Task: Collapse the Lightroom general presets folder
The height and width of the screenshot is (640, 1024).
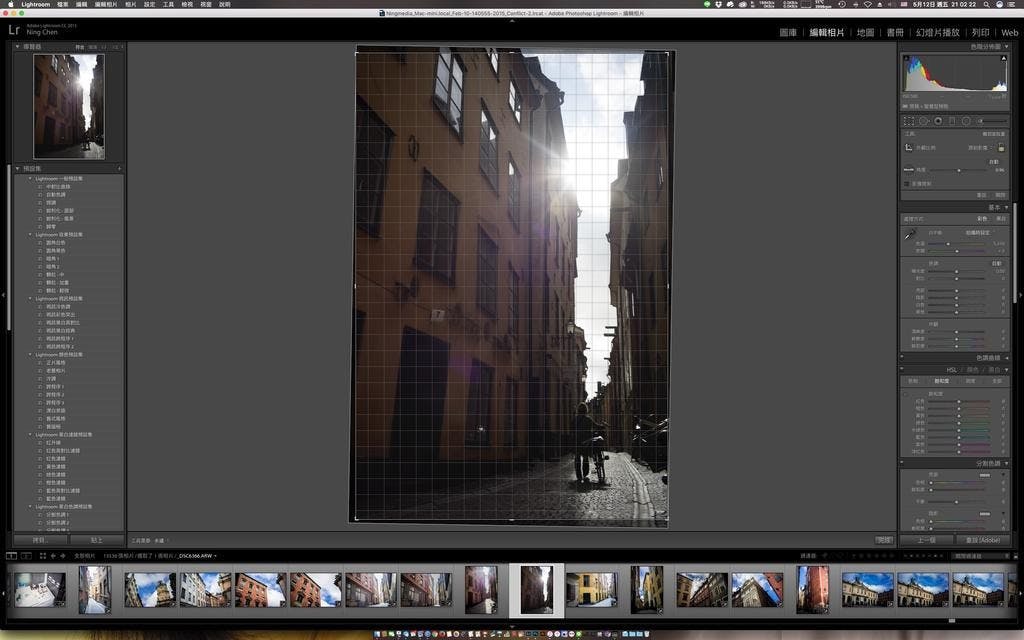Action: click(x=30, y=179)
